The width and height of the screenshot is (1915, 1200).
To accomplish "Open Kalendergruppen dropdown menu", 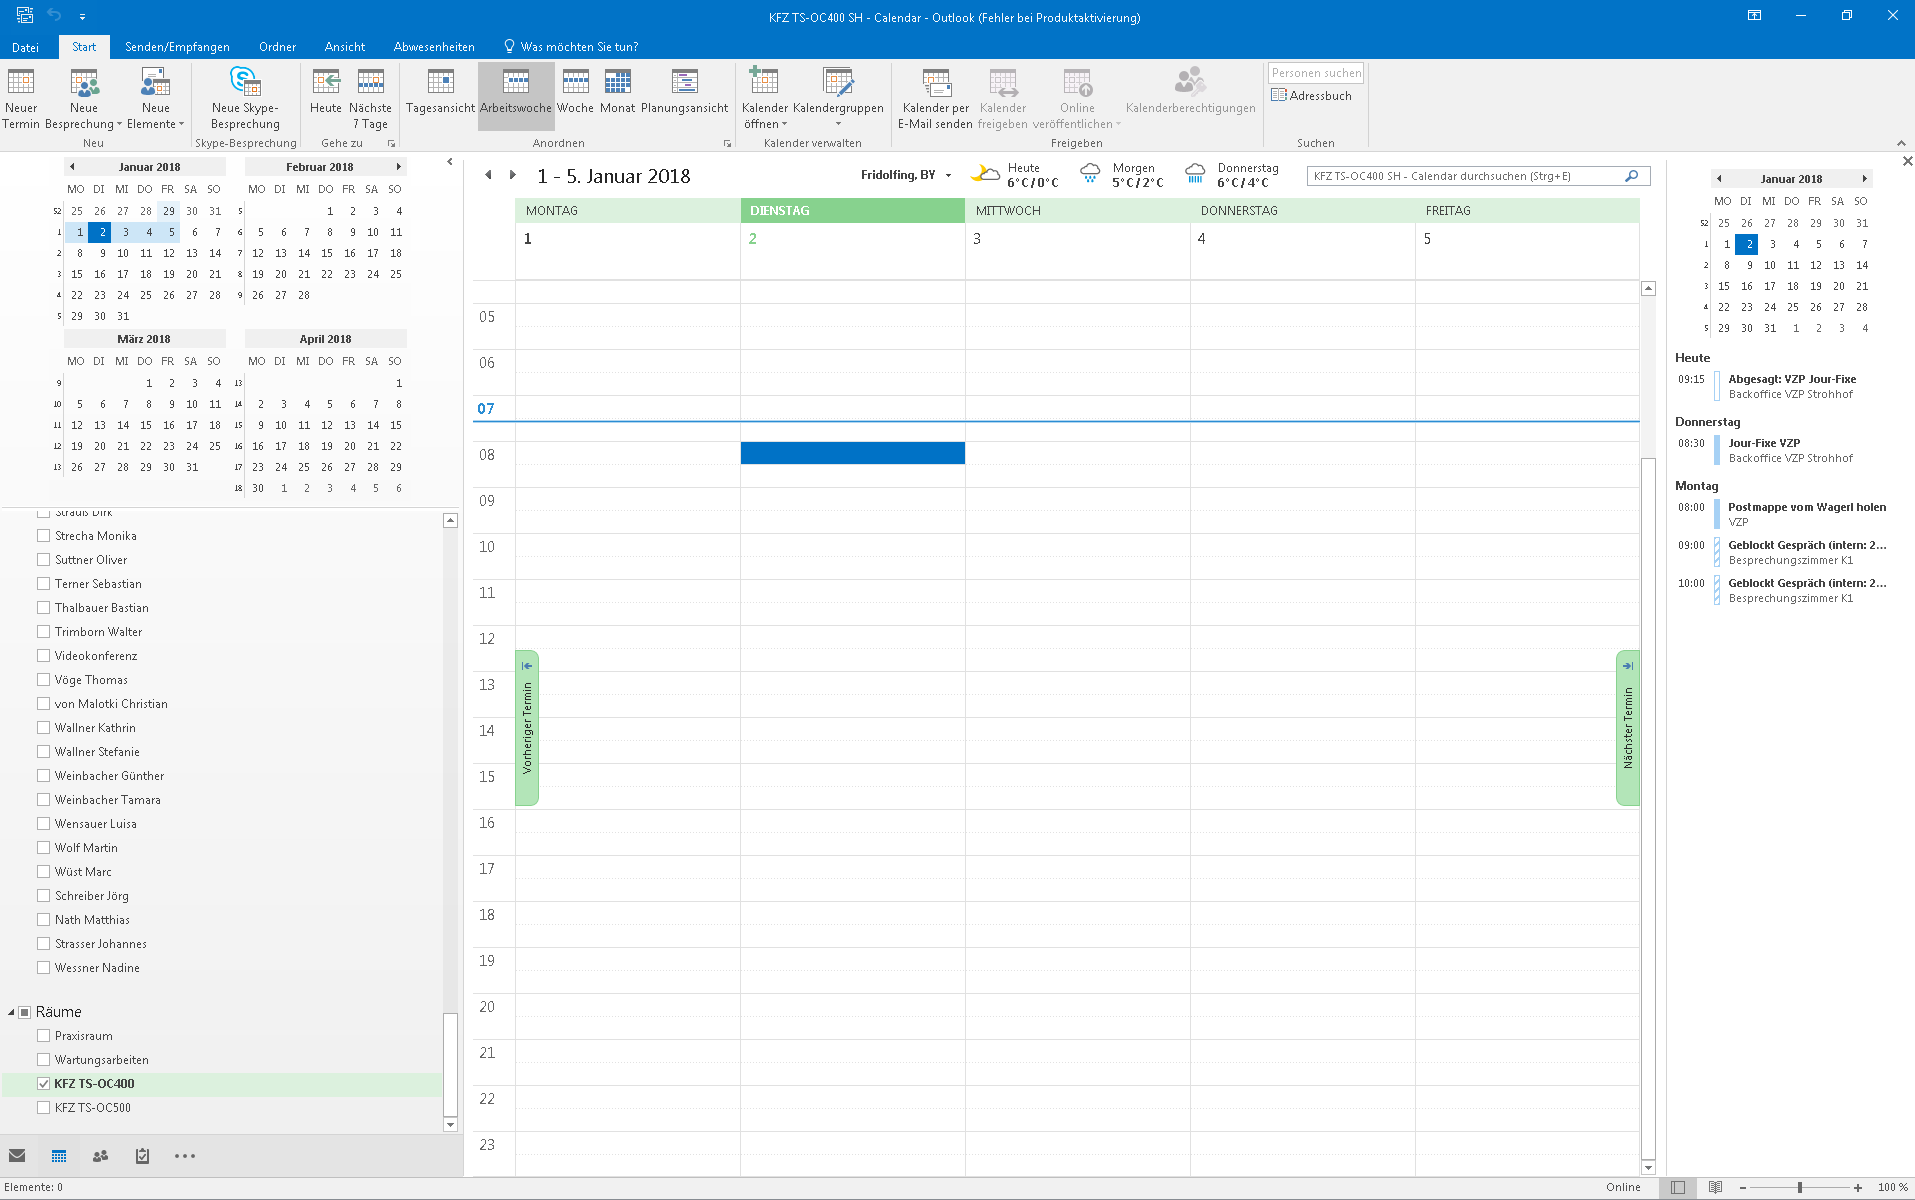I will pos(838,98).
